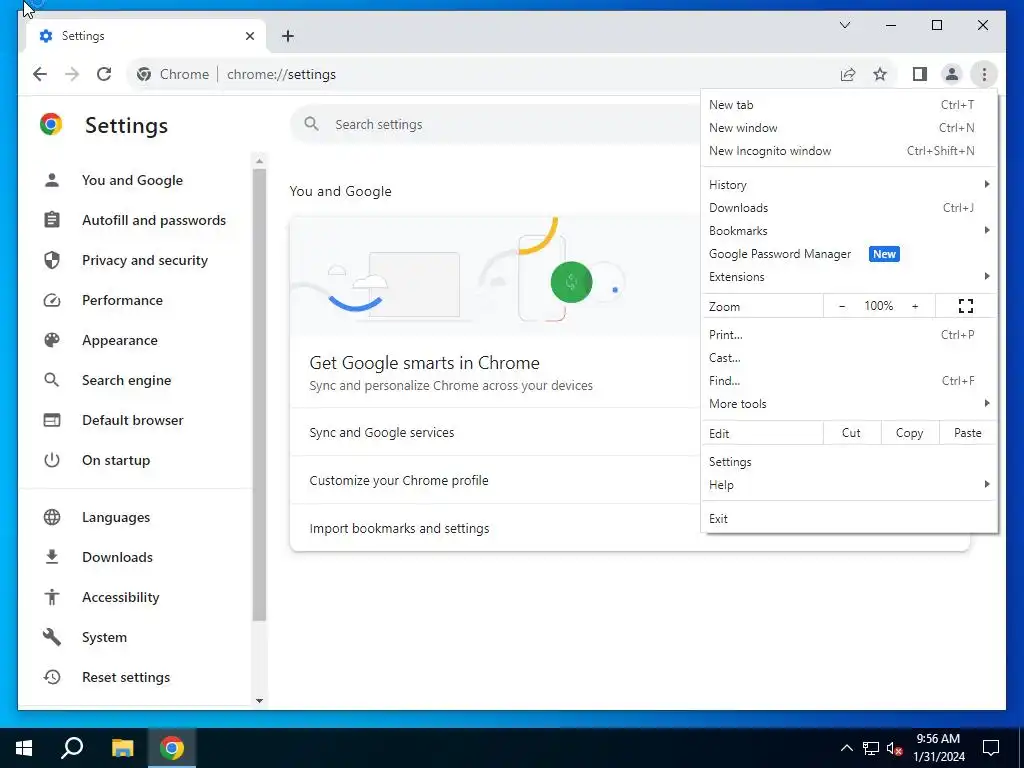The image size is (1024, 768).
Task: Select New tab from the menu
Action: [x=849, y=104]
